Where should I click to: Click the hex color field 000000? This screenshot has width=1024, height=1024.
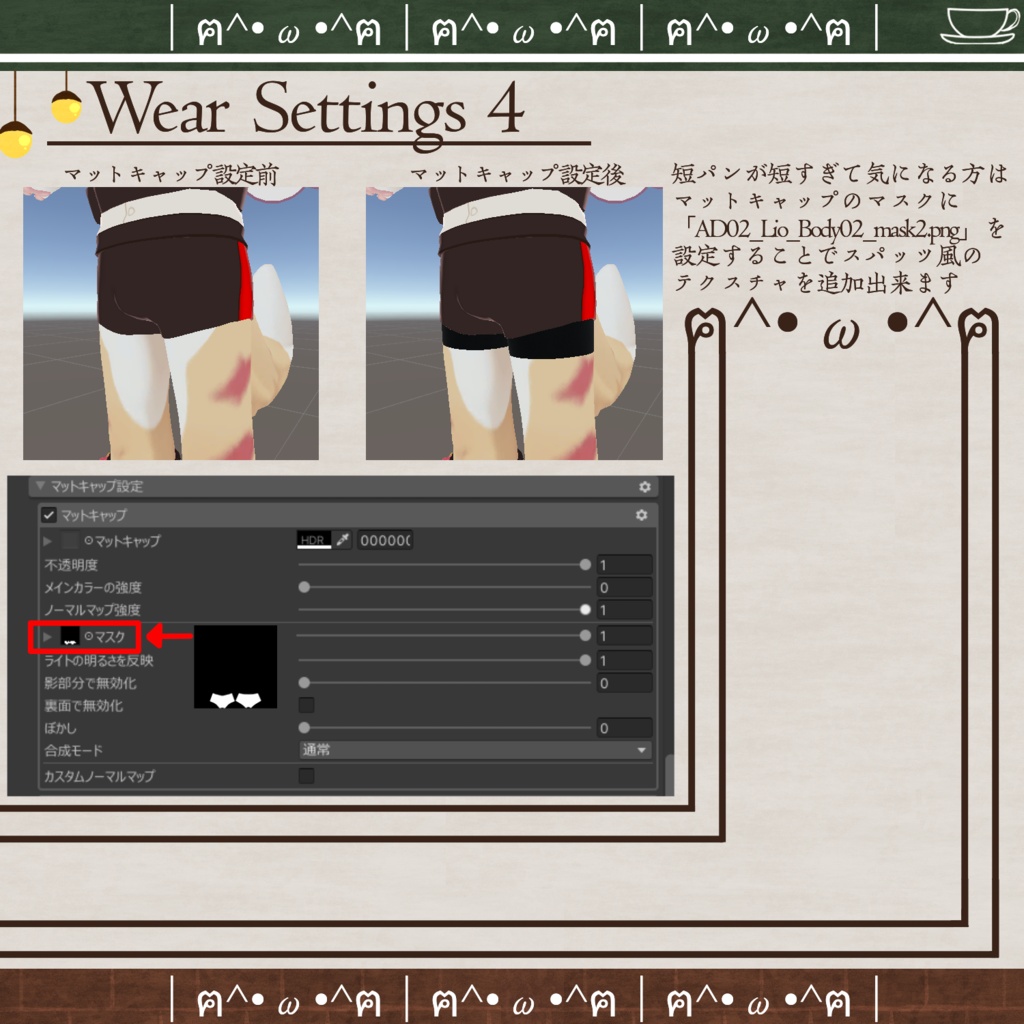[385, 540]
